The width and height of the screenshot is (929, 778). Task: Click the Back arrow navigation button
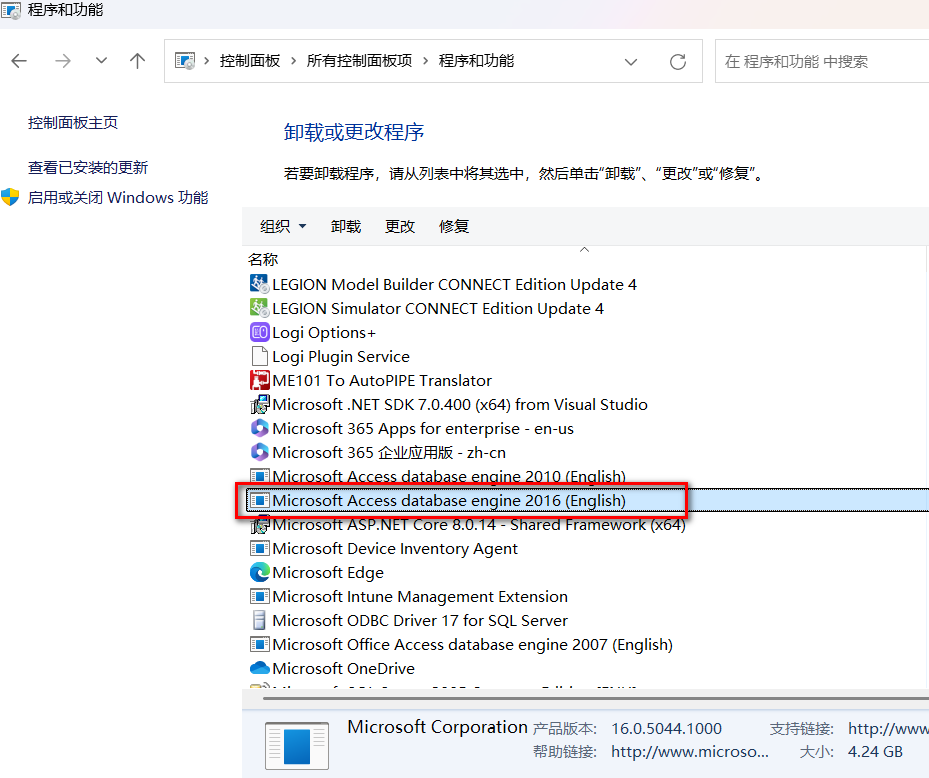tap(20, 60)
